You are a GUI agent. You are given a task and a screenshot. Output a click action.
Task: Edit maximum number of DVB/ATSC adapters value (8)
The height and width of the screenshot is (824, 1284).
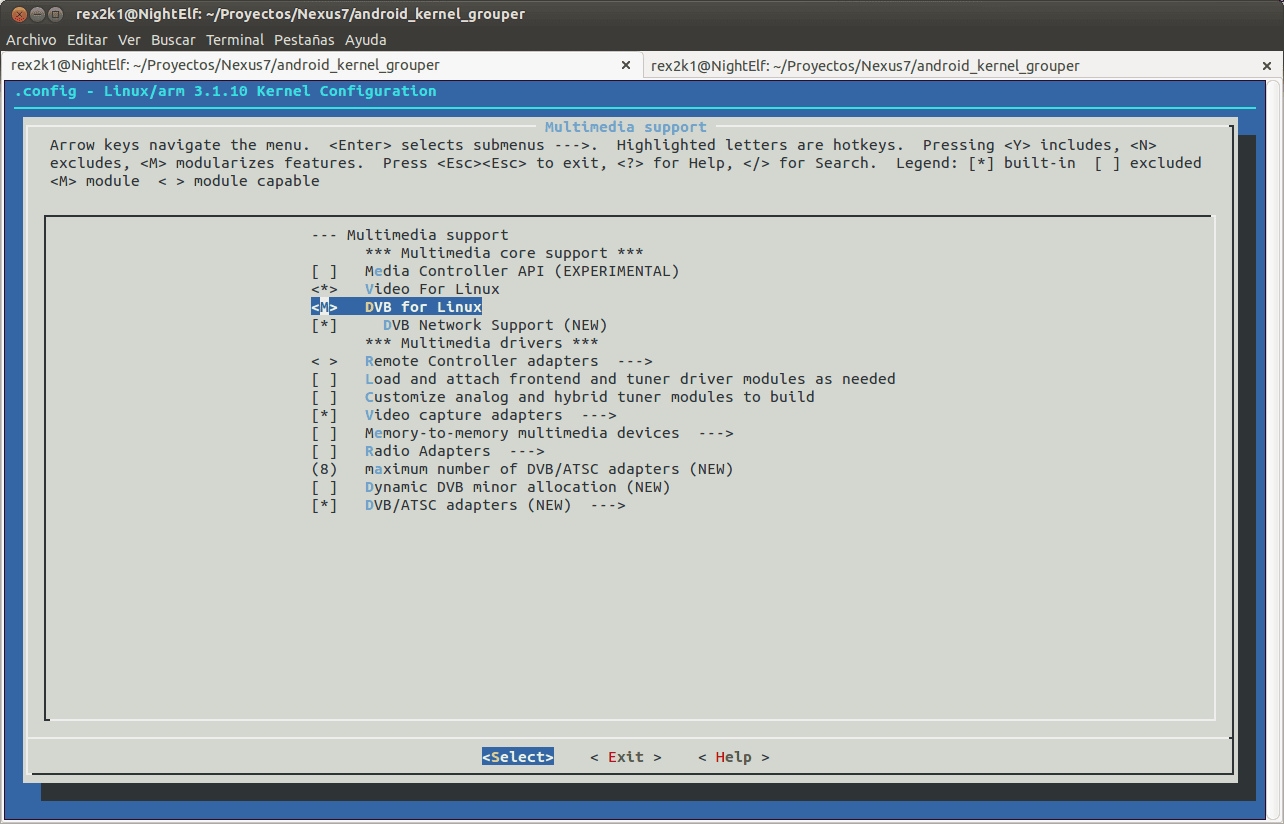tap(324, 469)
